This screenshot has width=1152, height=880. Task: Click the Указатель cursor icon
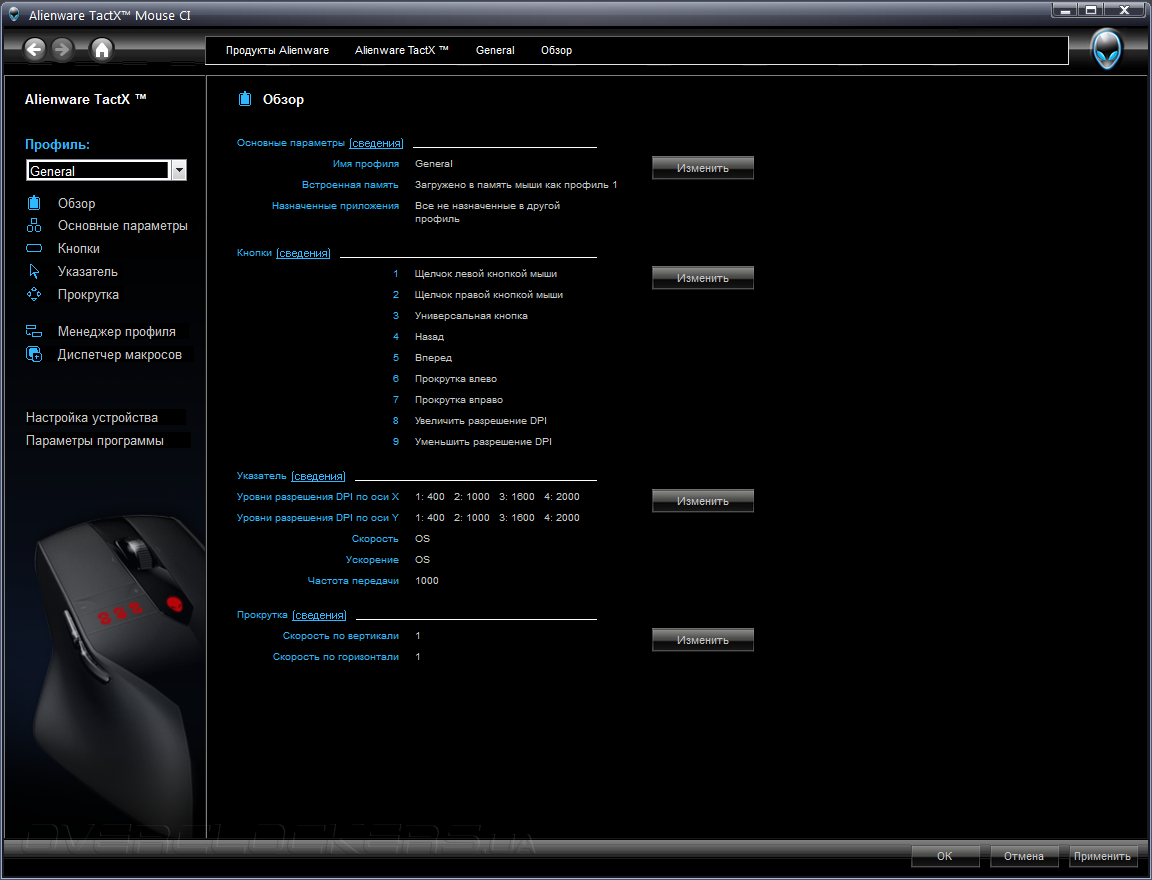(34, 271)
